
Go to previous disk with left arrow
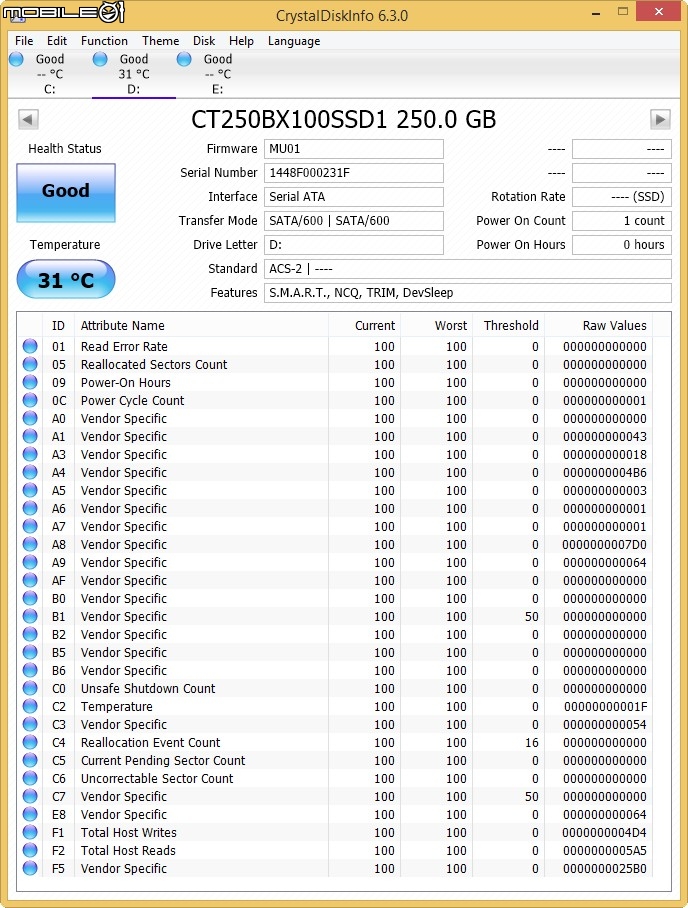point(28,120)
